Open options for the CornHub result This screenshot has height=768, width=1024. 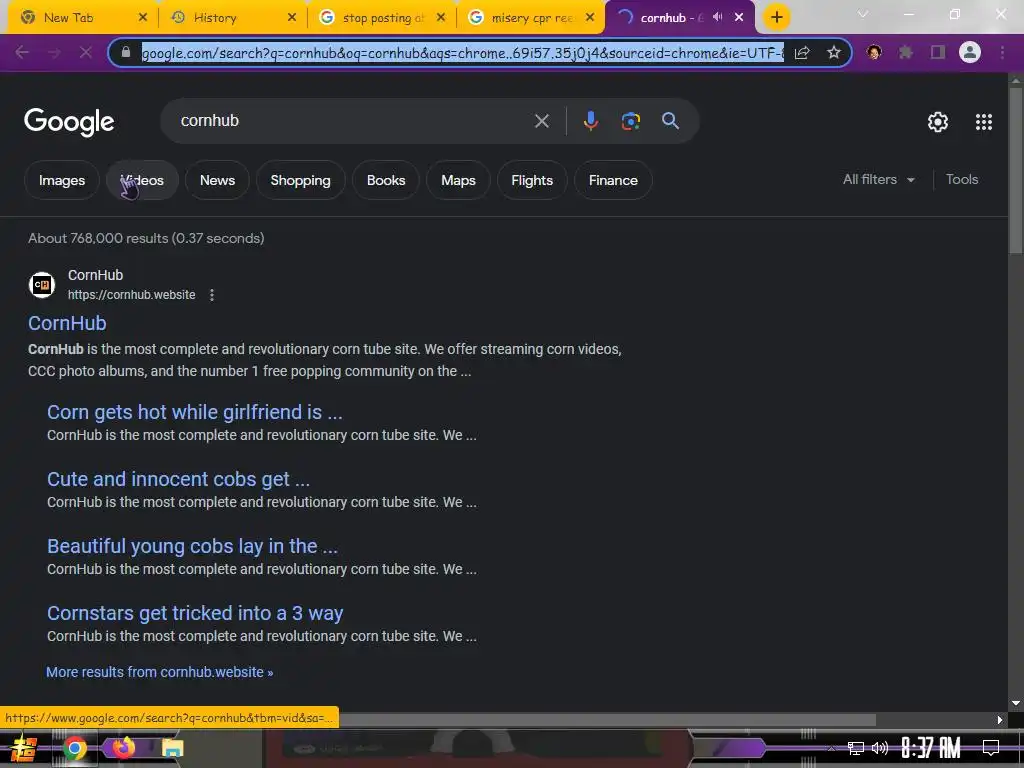[212, 295]
